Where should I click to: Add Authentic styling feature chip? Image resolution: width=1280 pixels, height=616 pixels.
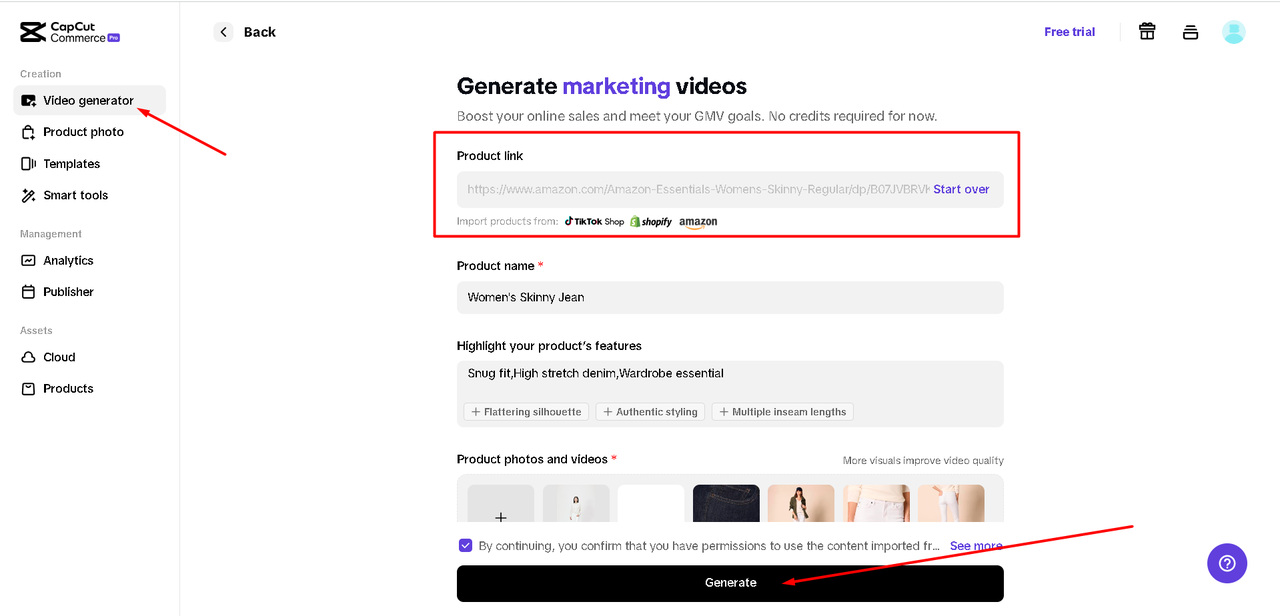pos(650,412)
